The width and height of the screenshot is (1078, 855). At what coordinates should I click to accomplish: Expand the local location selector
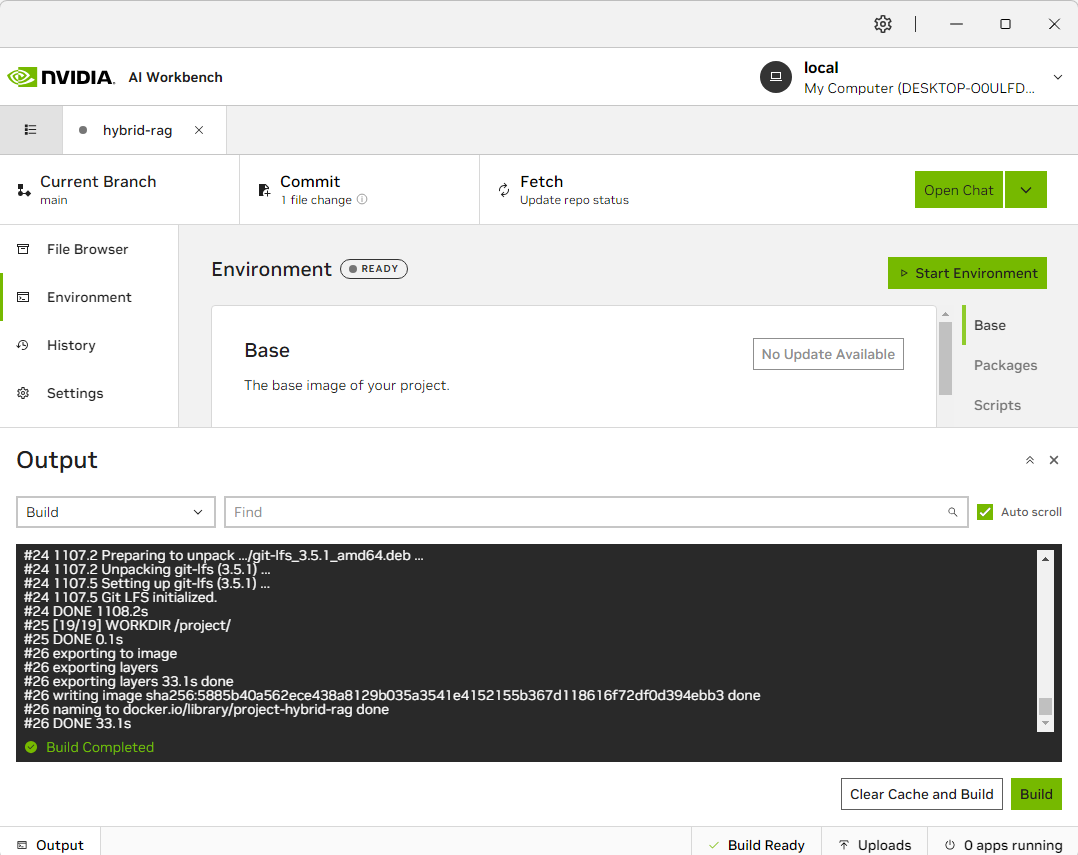coord(1057,78)
